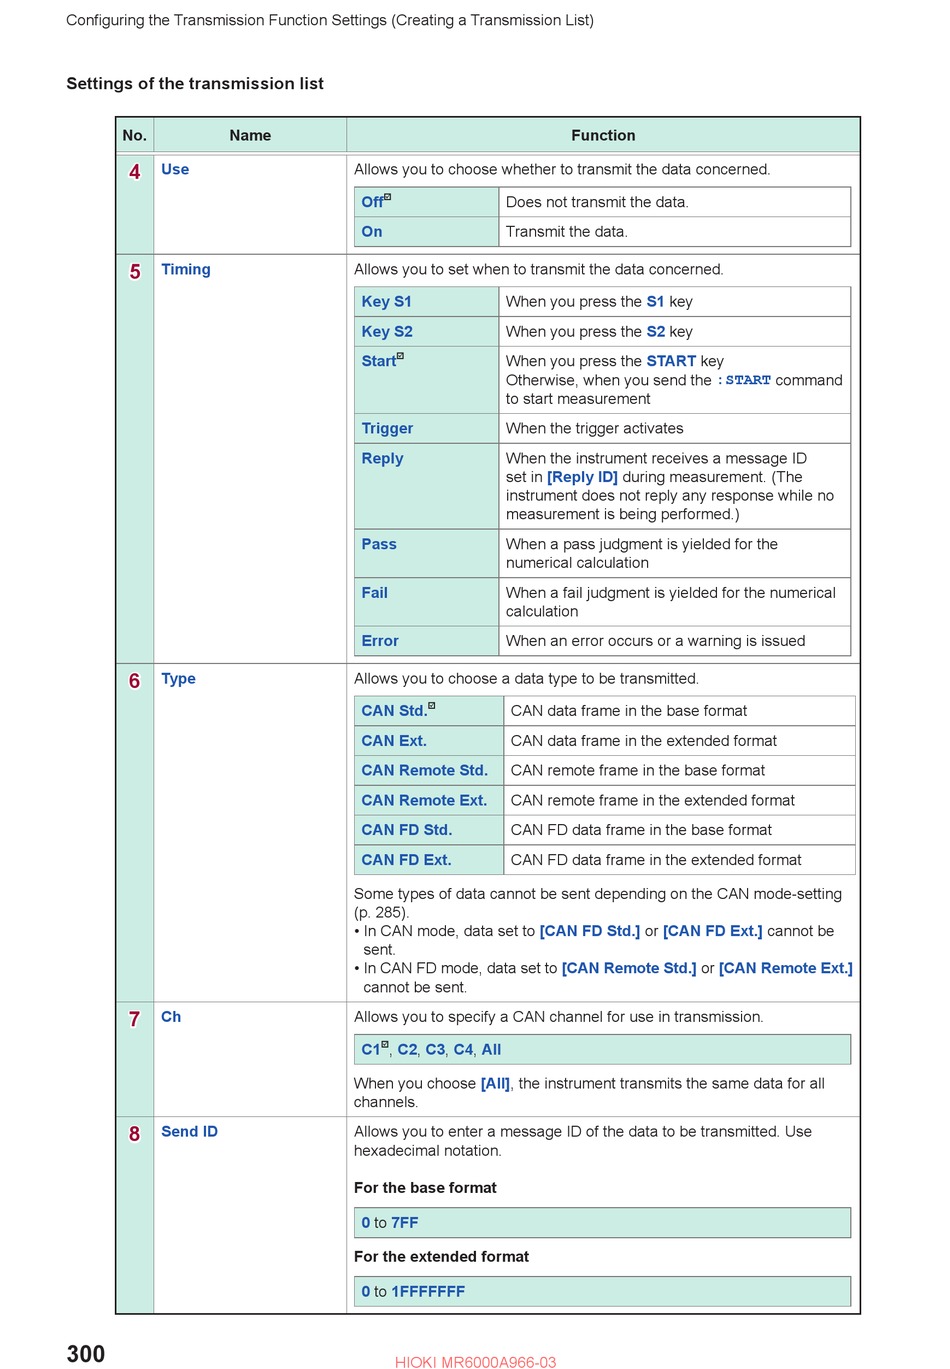950x1369 pixels.
Task: Click the 'Start' timing option label
Action: 379,362
